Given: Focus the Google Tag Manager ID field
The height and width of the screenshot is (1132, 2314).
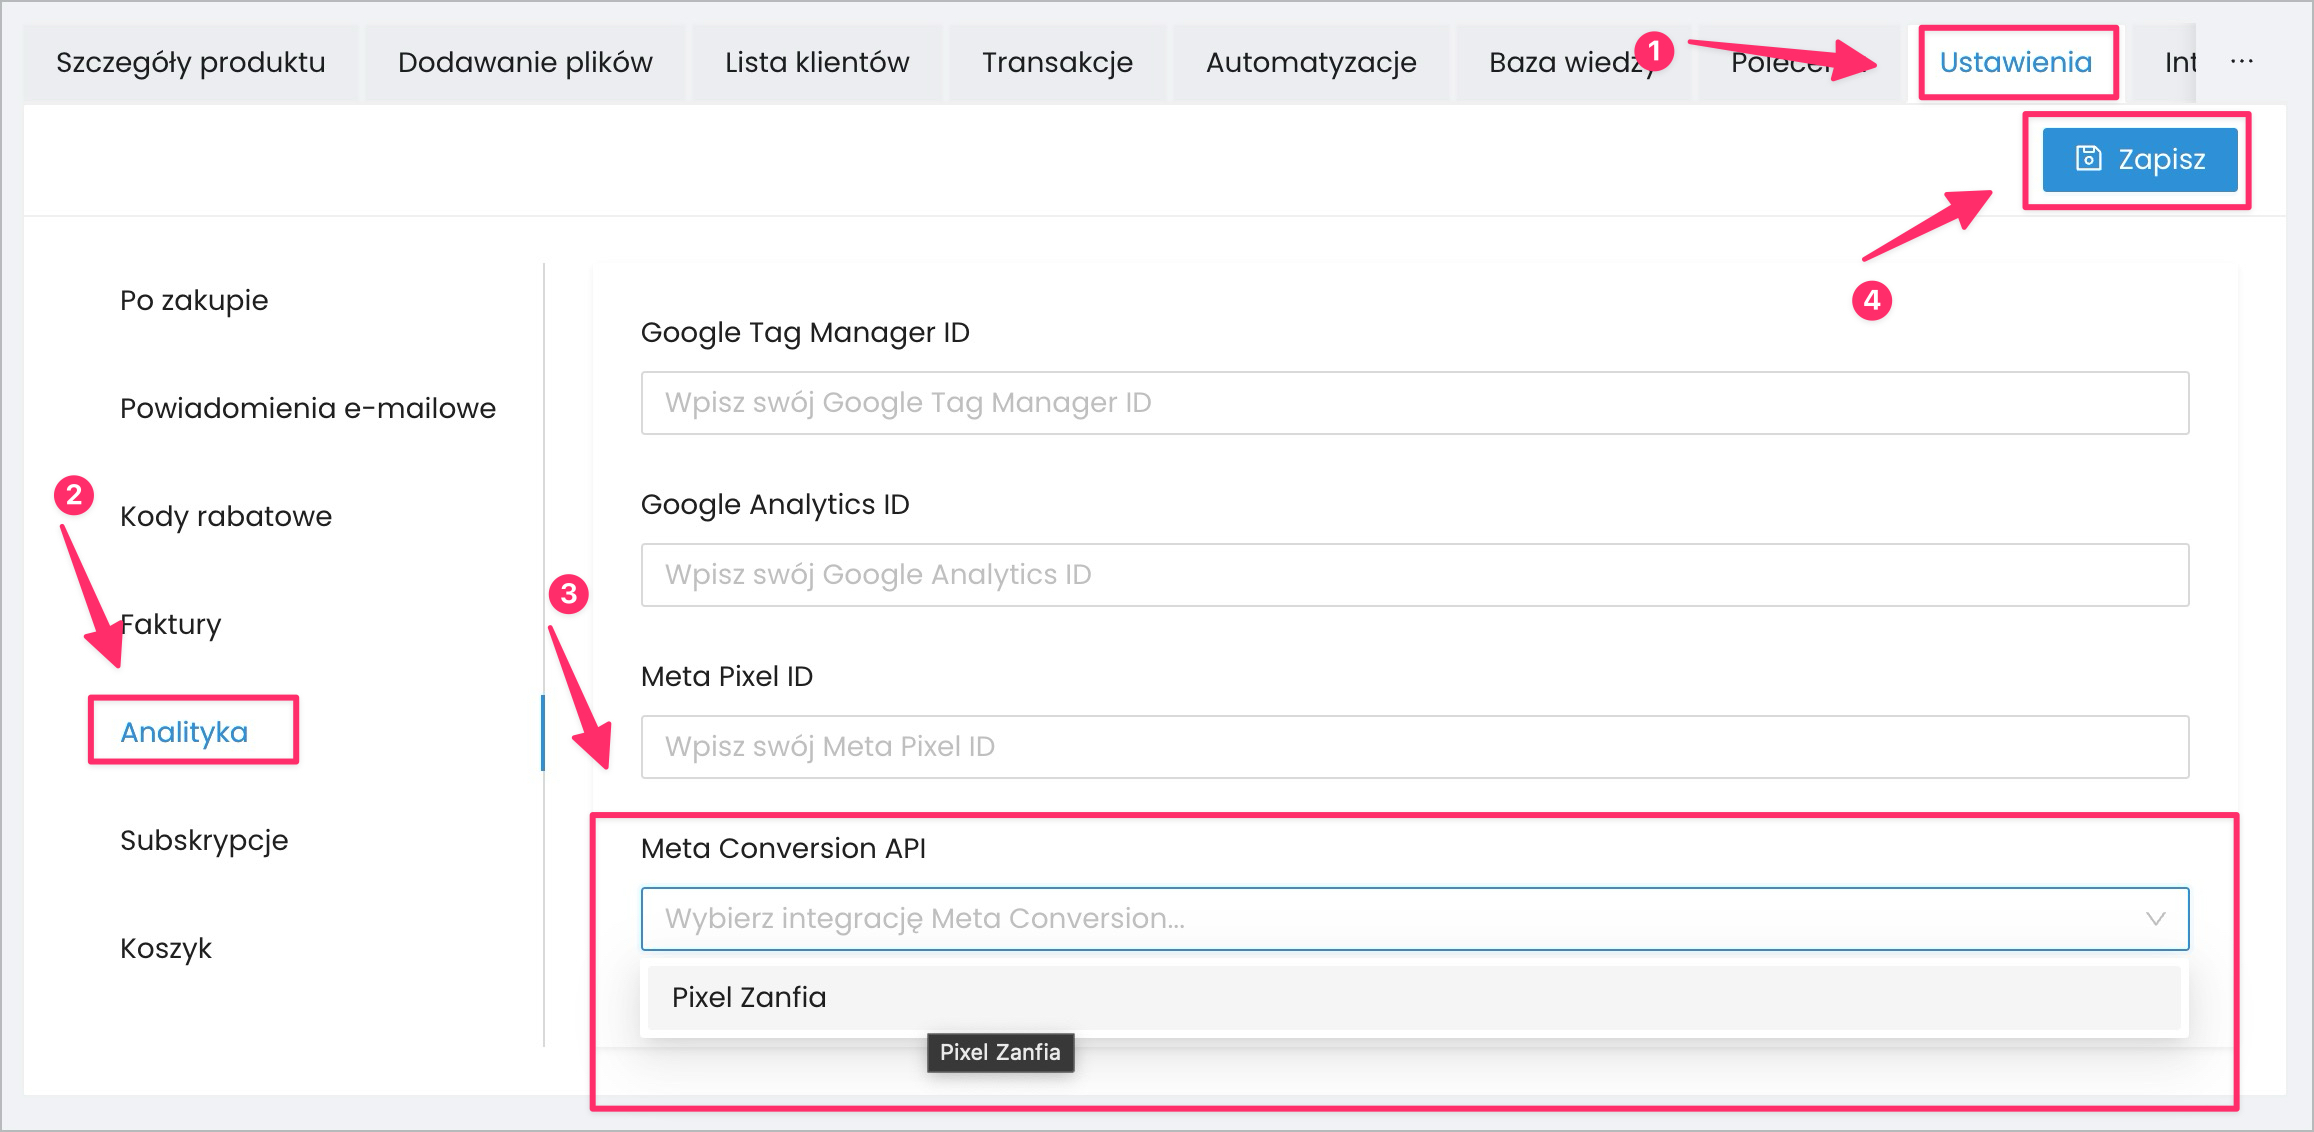Looking at the screenshot, I should coord(1414,403).
